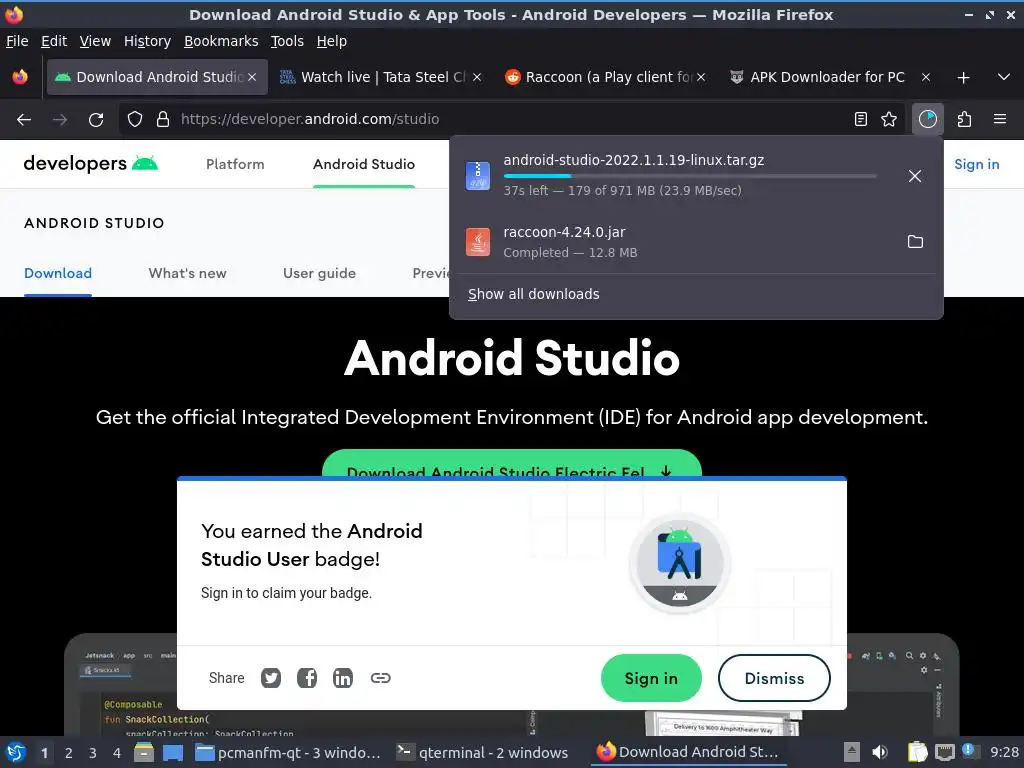Open the History menu
Image resolution: width=1024 pixels, height=768 pixels.
[x=147, y=41]
